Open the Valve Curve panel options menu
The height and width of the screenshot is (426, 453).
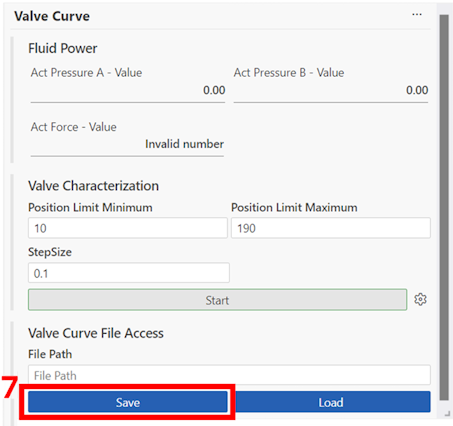(x=417, y=15)
